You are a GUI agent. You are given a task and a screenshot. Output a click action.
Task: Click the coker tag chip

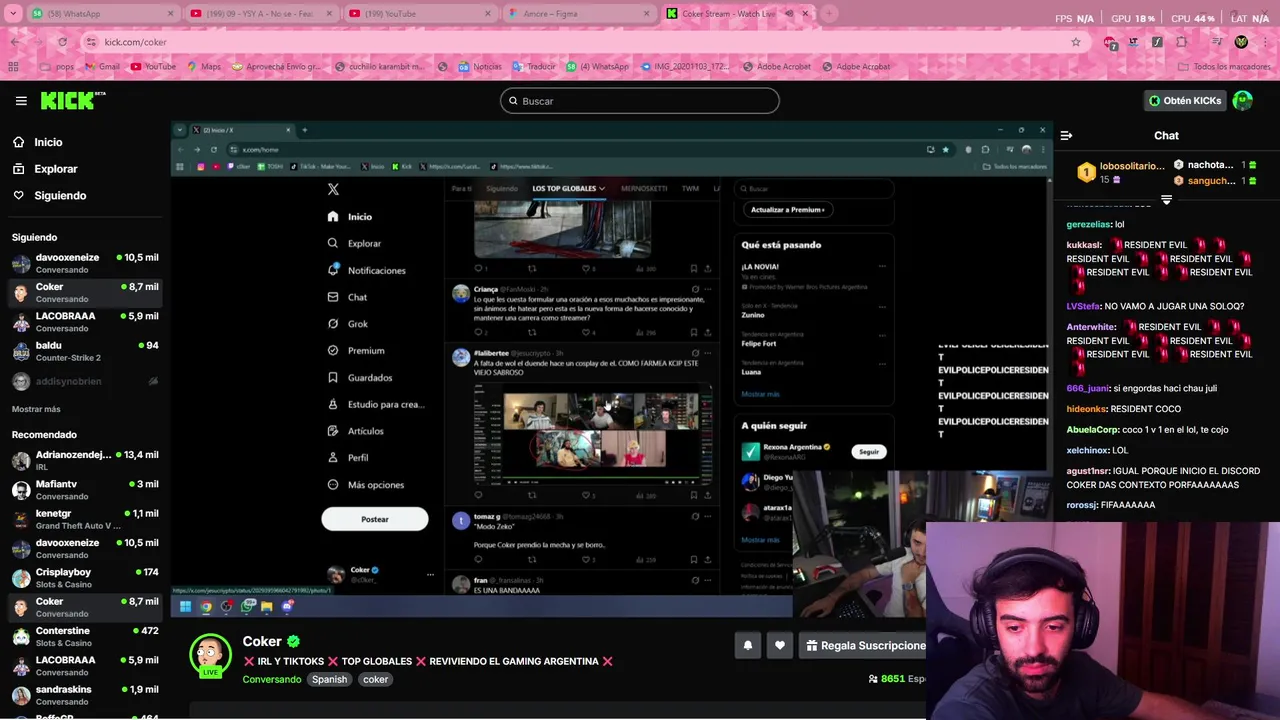pos(375,679)
